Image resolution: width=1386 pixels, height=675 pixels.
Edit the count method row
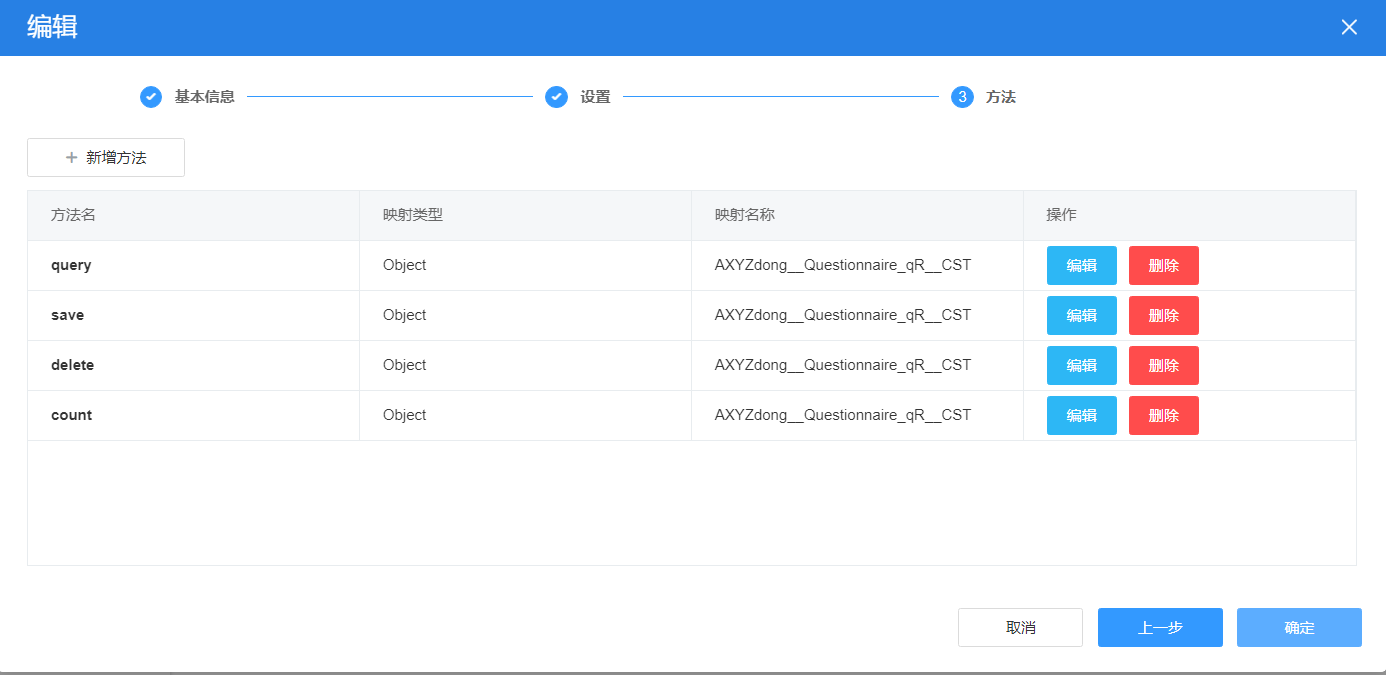tap(1082, 416)
